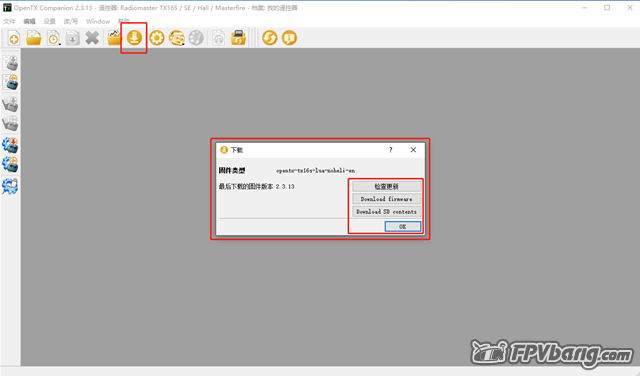Open the 读/写 menu
Screen dimensions: 640x376
71,21
